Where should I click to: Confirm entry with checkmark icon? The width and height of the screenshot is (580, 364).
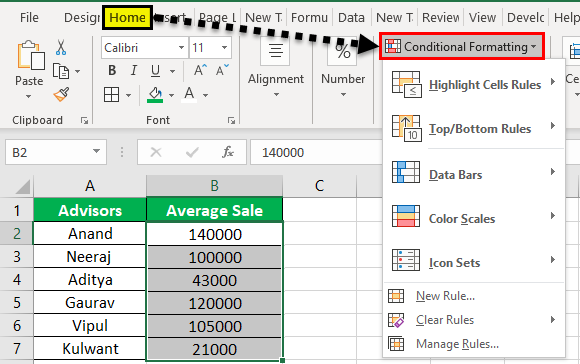tap(192, 152)
